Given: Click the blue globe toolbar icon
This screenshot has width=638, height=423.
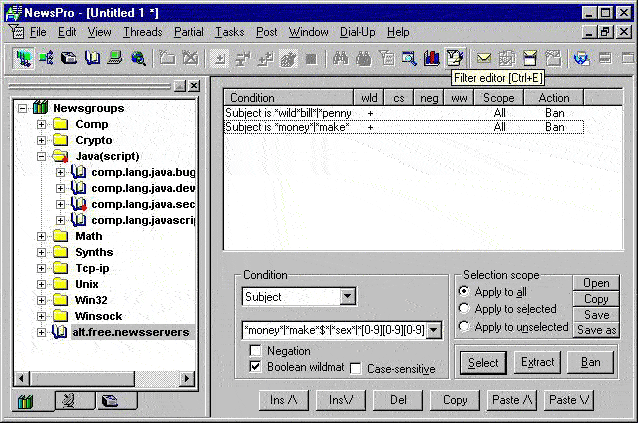Looking at the screenshot, I should tap(582, 59).
